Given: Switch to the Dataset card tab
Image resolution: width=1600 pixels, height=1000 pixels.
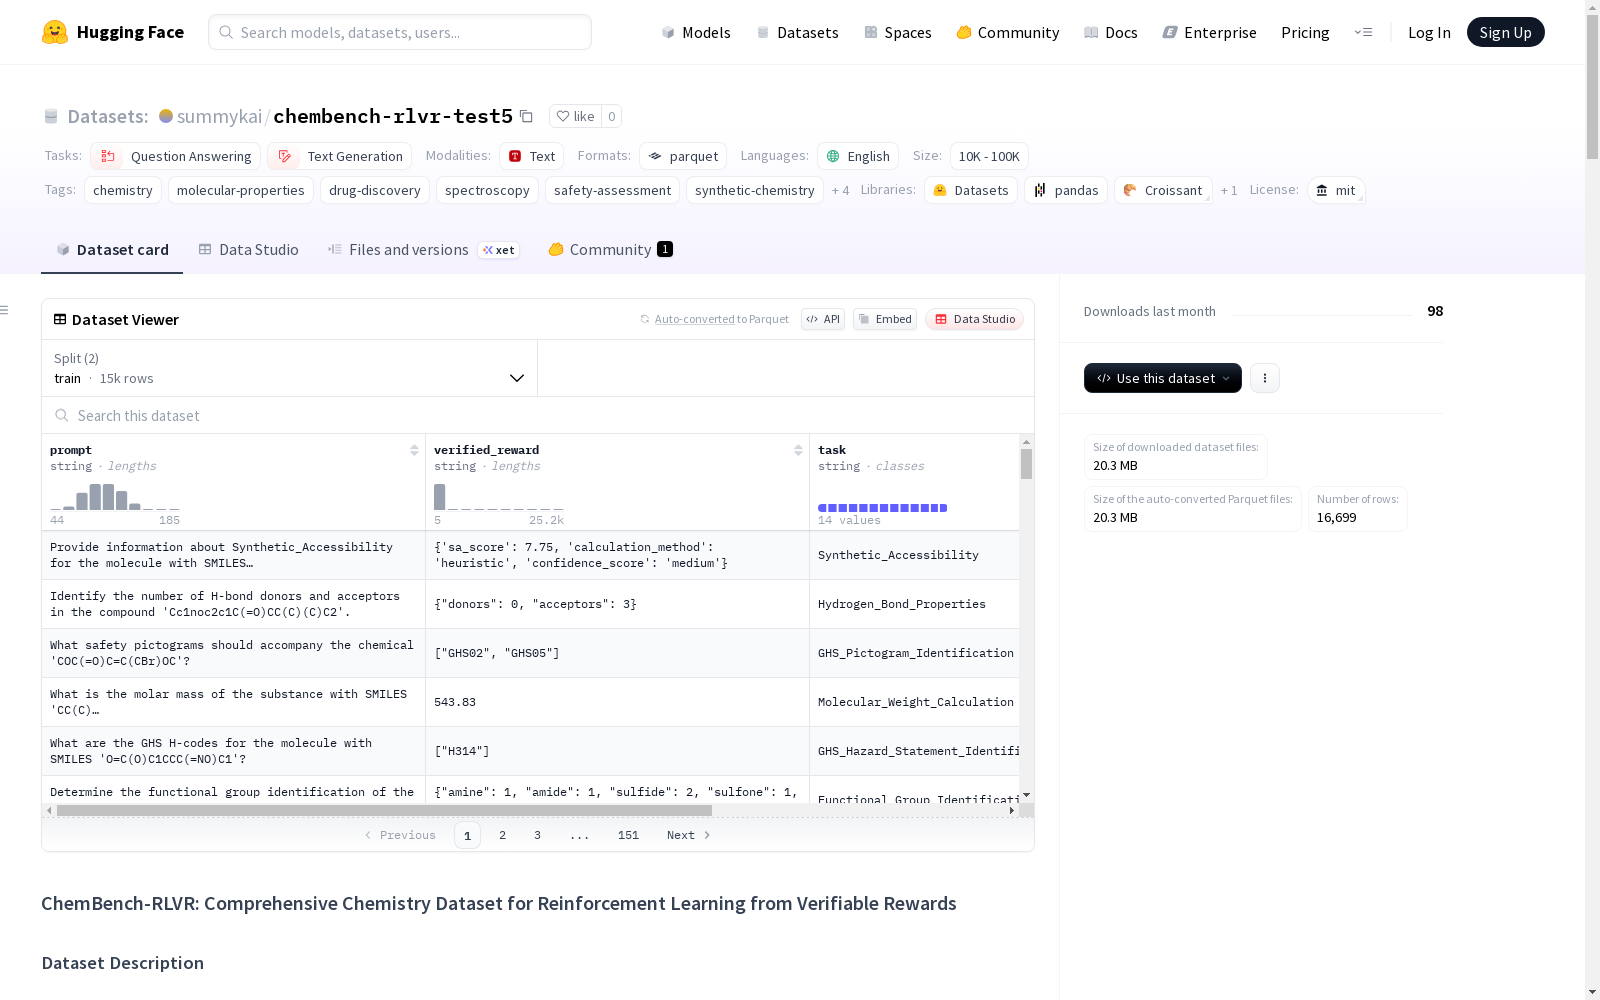Looking at the screenshot, I should 112,250.
